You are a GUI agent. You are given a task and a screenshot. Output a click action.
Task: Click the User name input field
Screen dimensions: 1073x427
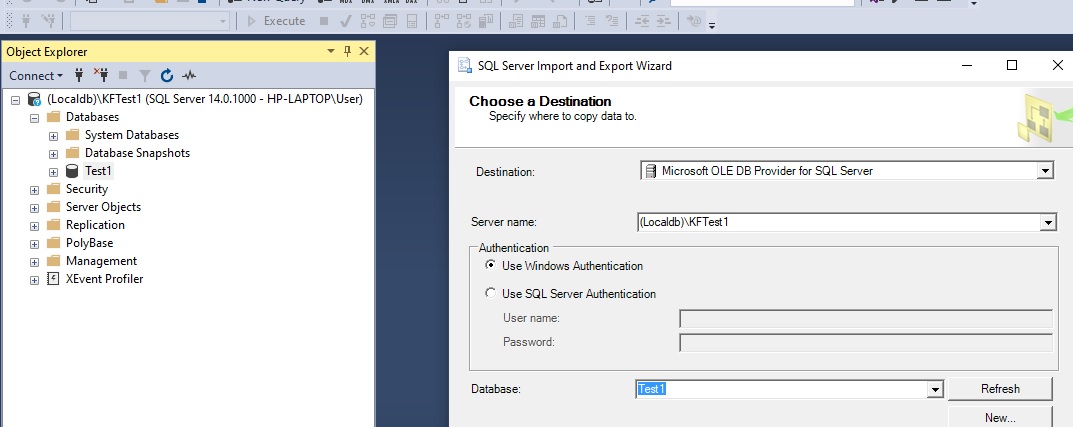click(866, 319)
